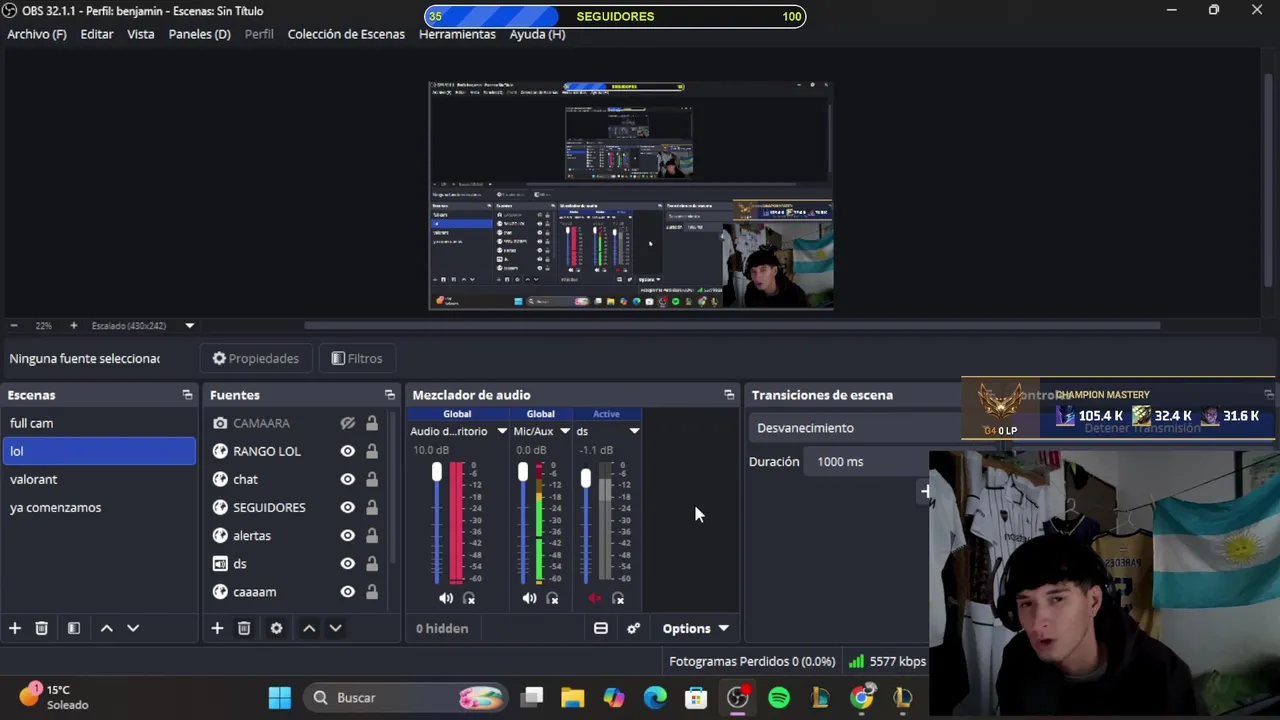Toggle lock on CAMAARA source
Image resolution: width=1280 pixels, height=720 pixels.
point(372,423)
